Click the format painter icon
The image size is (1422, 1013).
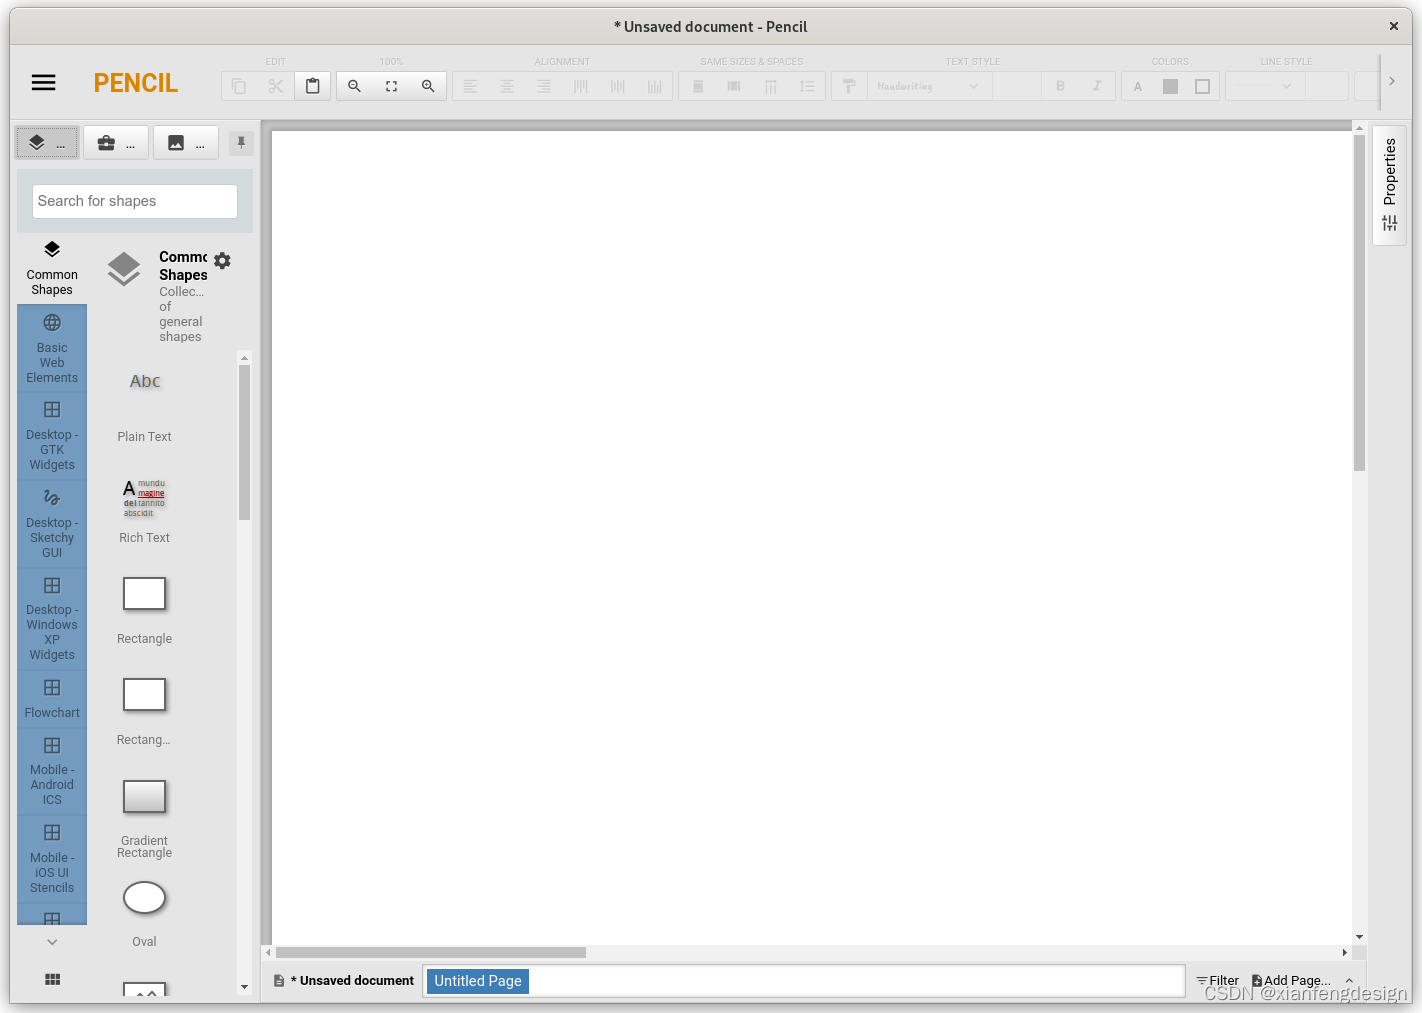tap(849, 86)
